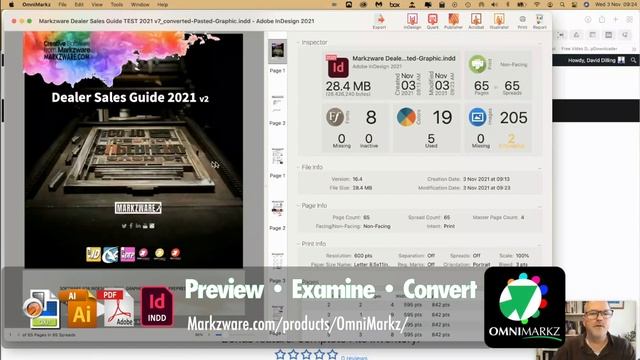The image size is (640, 360).
Task: Click the Colors pie icon in Inspector
Action: coord(406,117)
